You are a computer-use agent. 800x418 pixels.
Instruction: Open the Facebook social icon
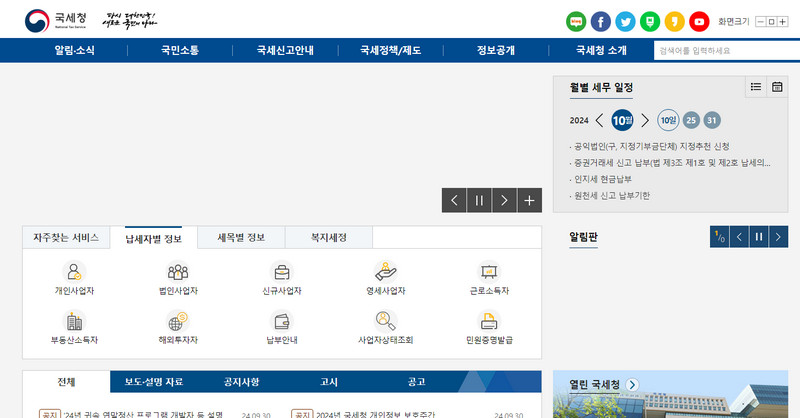tap(601, 21)
